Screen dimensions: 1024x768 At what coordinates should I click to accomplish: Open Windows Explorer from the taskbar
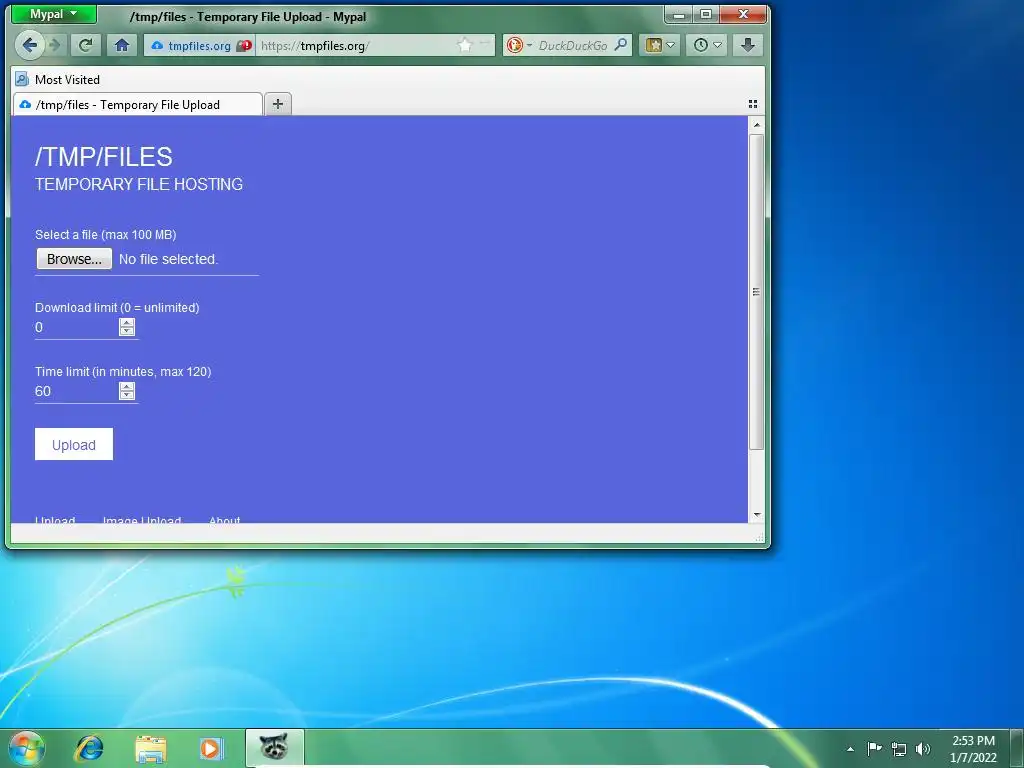click(151, 748)
